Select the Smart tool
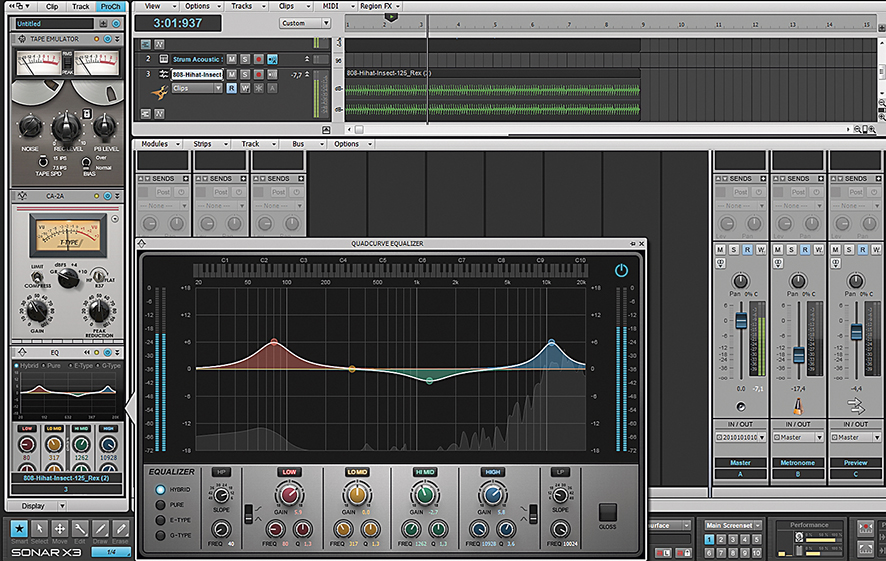This screenshot has height=561, width=886. tap(19, 529)
